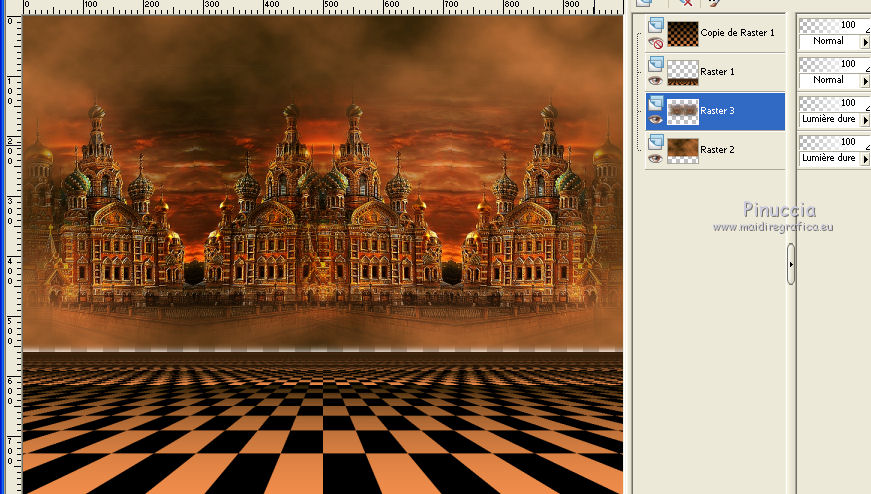The width and height of the screenshot is (871, 494).
Task: Click the Raster 3 layer thumbnail
Action: click(683, 111)
